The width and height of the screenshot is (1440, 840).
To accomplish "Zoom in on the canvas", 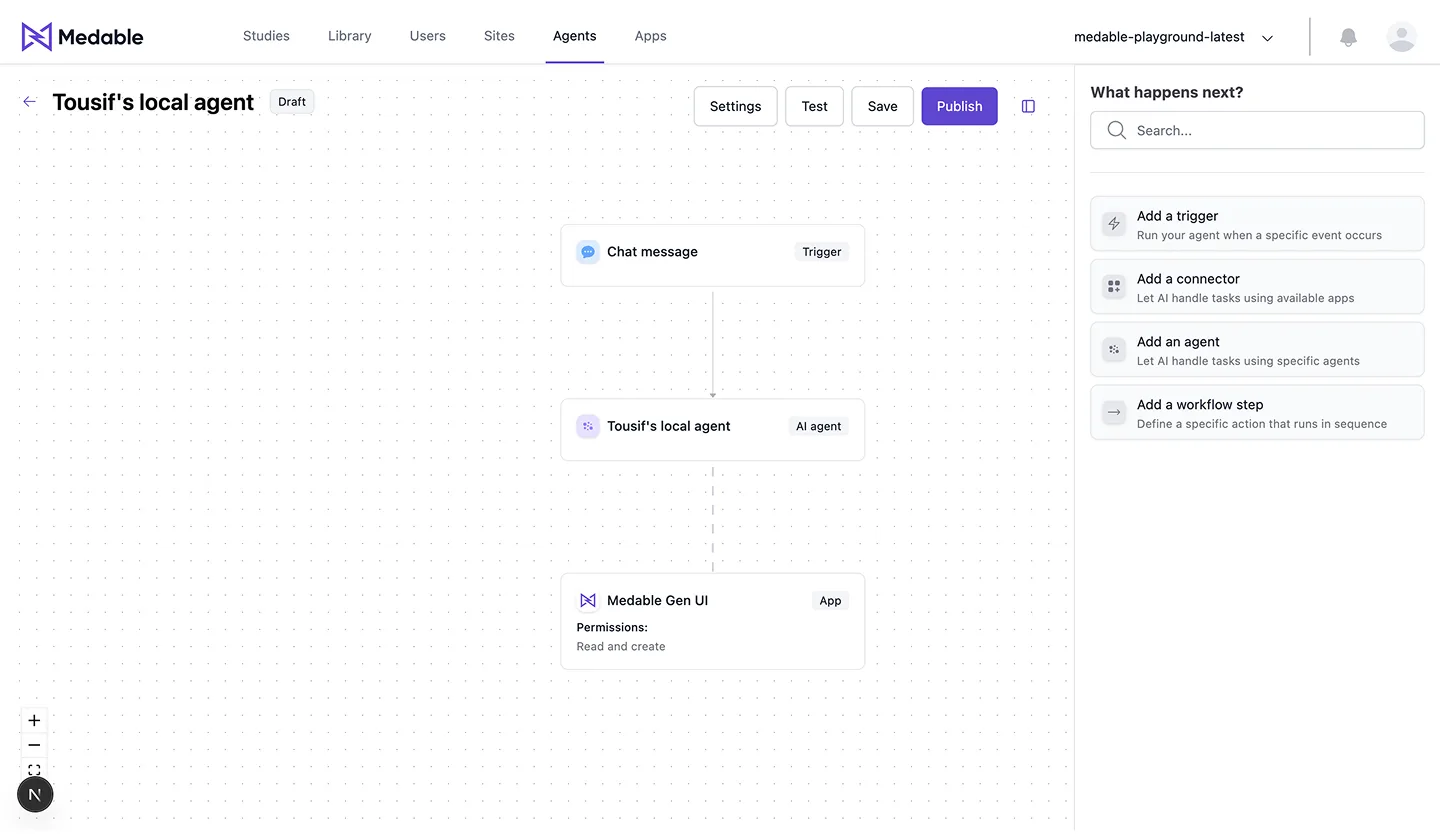I will [34, 721].
